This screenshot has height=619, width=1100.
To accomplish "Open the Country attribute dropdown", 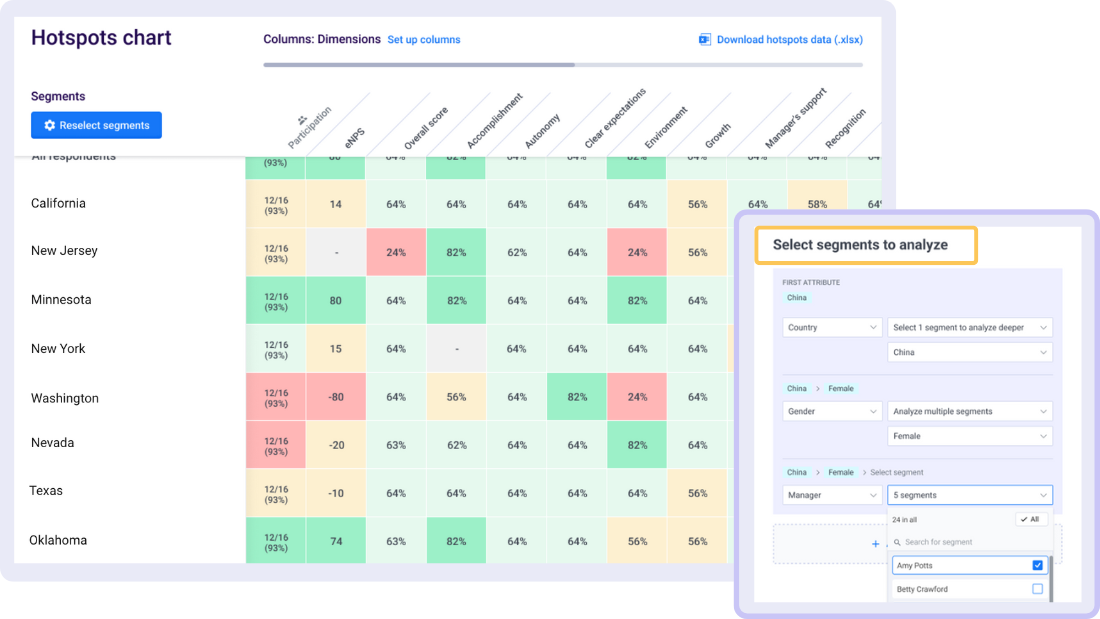I will 832,327.
